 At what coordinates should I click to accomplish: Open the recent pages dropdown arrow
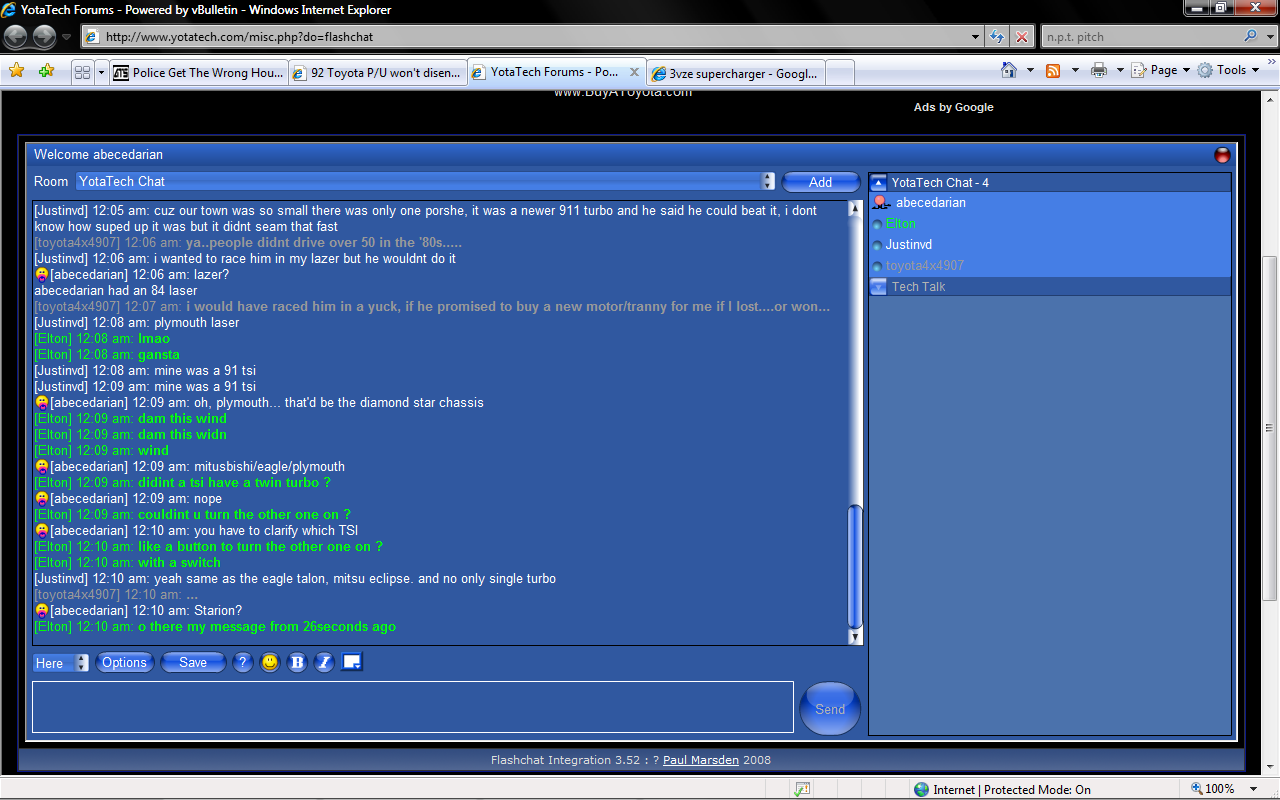click(x=67, y=37)
